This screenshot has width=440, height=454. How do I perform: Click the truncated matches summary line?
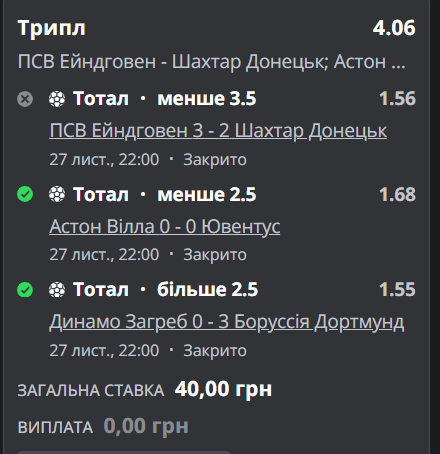[x=212, y=62]
